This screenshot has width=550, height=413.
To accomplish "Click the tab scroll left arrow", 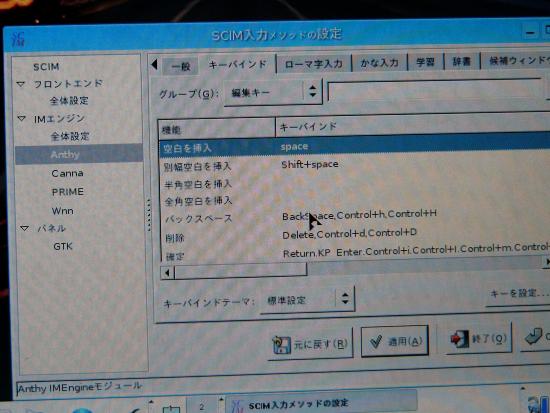I will pyautogui.click(x=154, y=64).
